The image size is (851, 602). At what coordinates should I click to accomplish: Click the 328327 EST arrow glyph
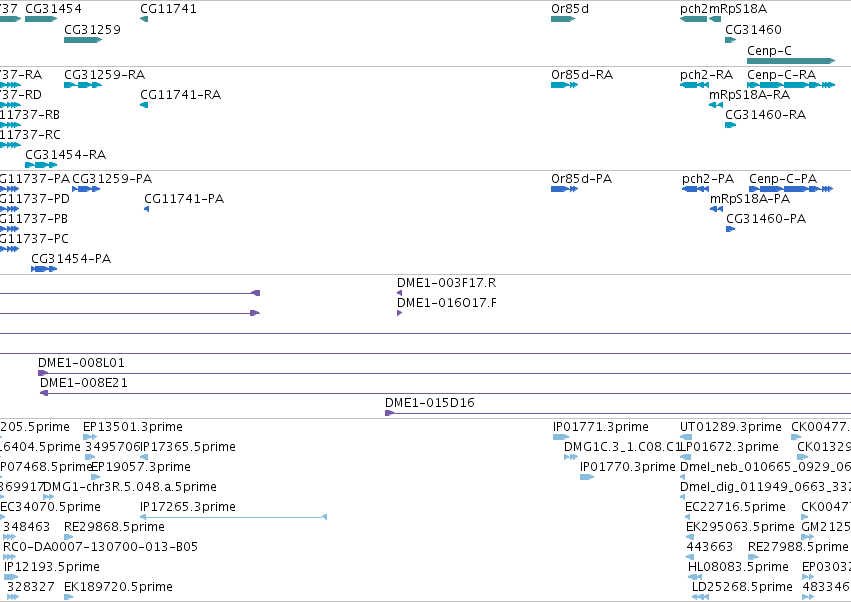coord(13,597)
